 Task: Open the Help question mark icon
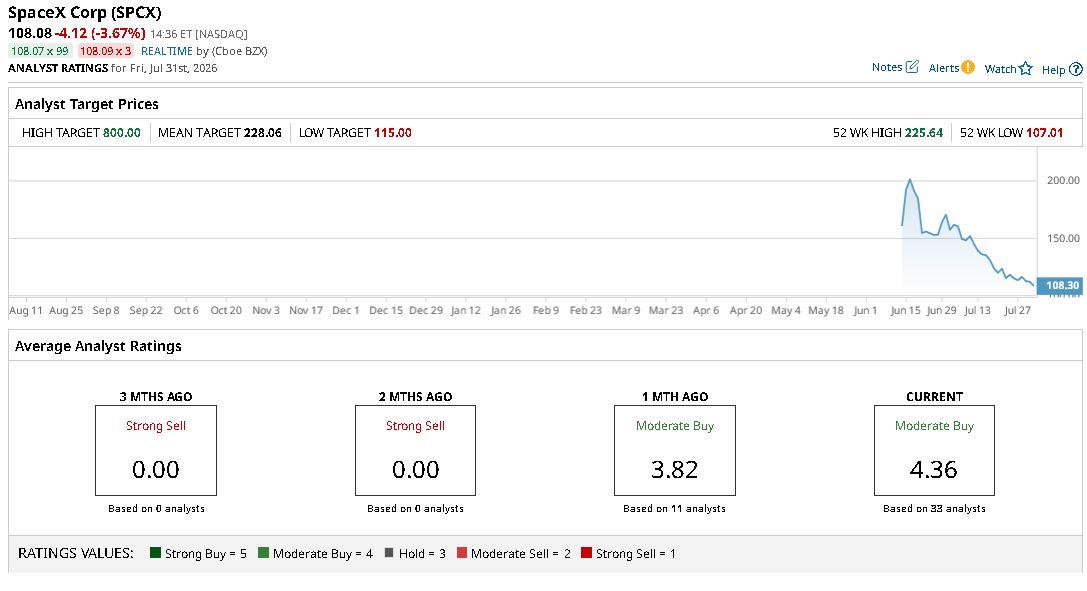point(1076,69)
